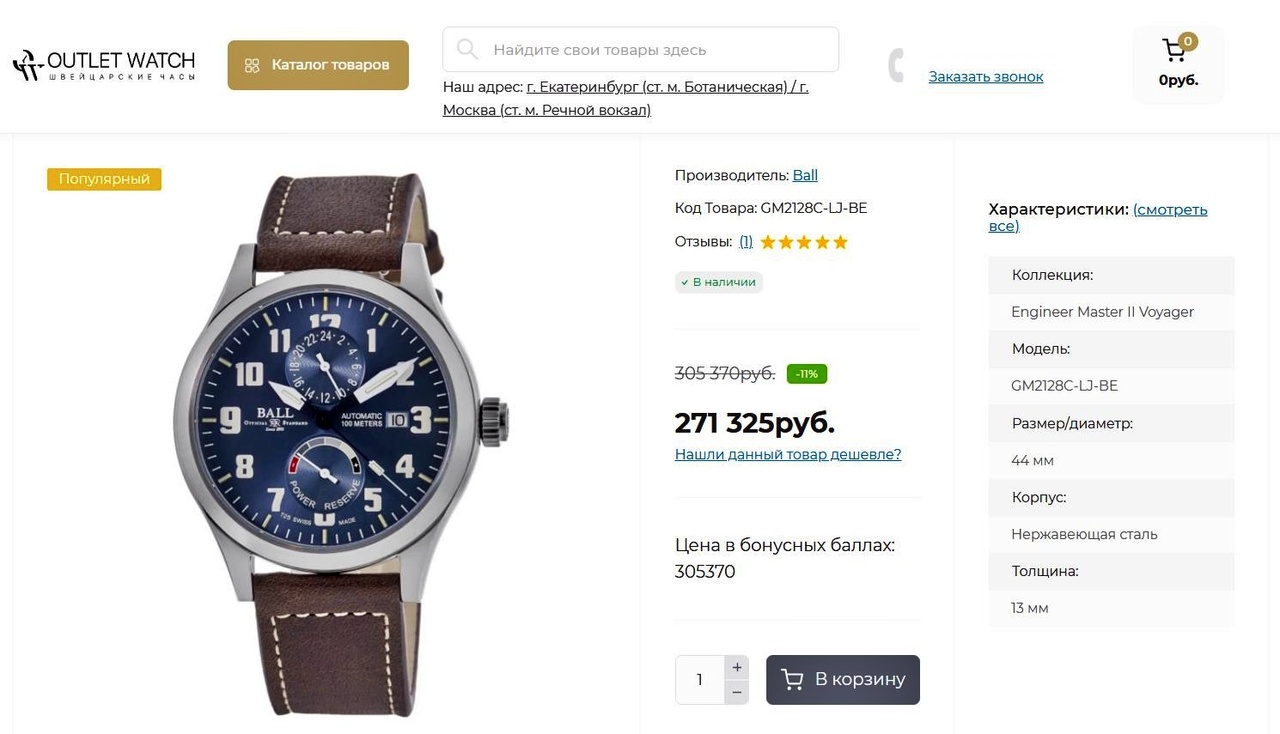Click Нашли данный товар дешевле link
This screenshot has width=1280, height=734.
click(788, 455)
